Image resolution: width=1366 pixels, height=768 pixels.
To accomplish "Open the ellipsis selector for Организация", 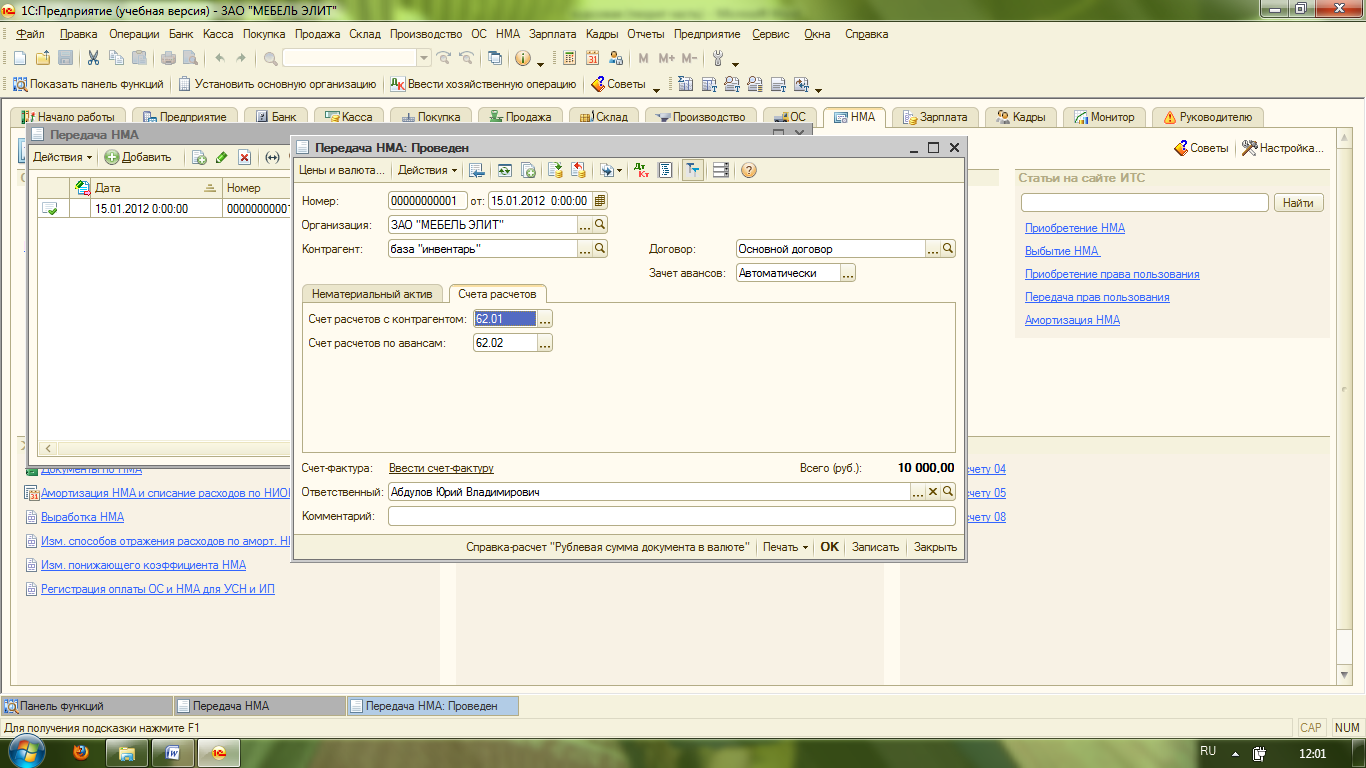I will tap(585, 225).
